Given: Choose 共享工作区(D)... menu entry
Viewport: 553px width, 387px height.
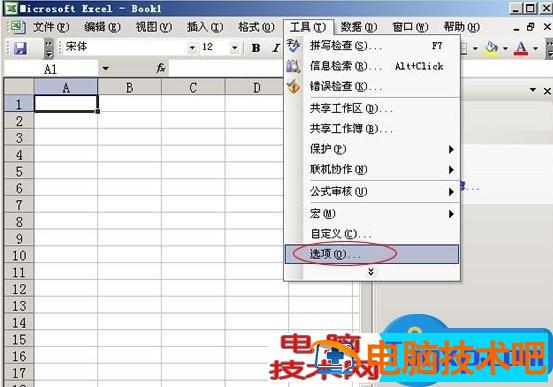Looking at the screenshot, I should pos(372,108).
